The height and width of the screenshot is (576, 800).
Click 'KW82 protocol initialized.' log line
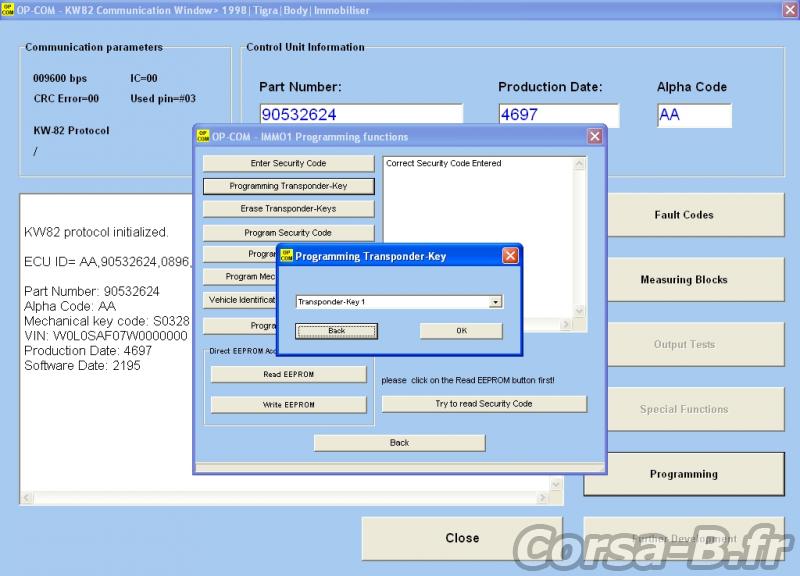96,232
